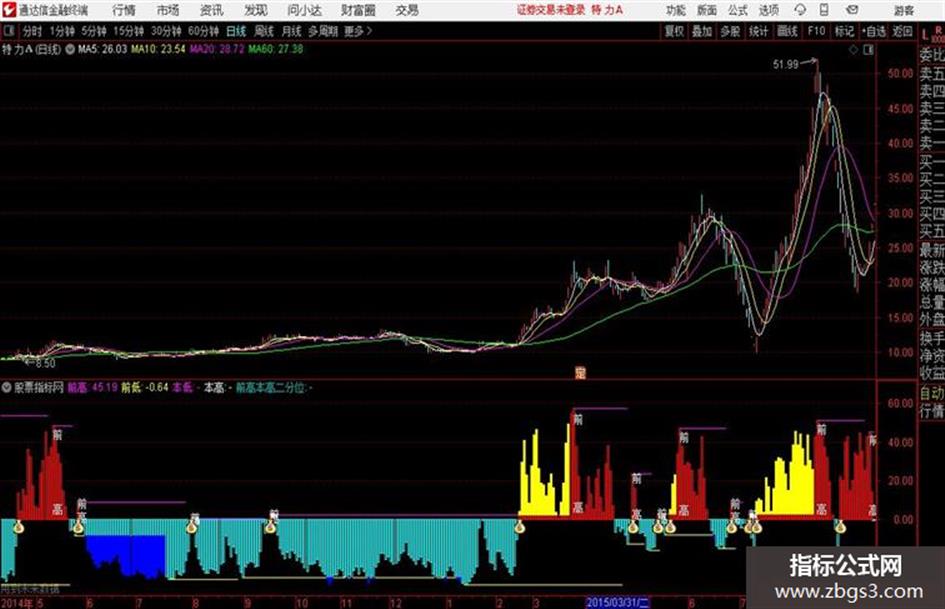Select the 月线 monthly period tab

coord(292,31)
